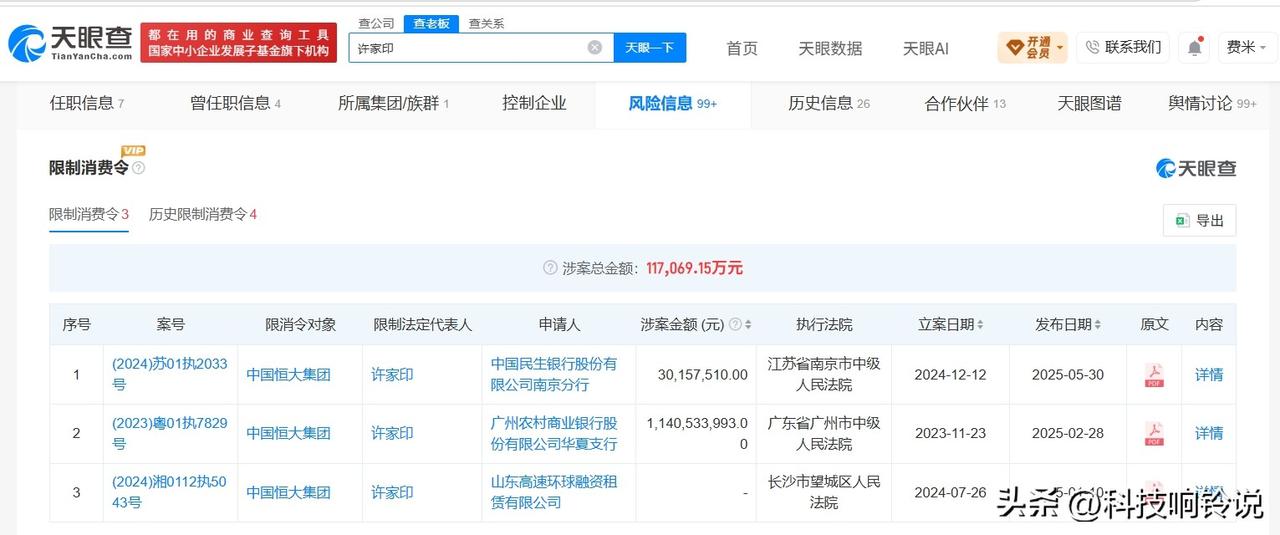1280x535 pixels.
Task: Open PDF original for case 苏01执2033号
Action: [1154, 375]
